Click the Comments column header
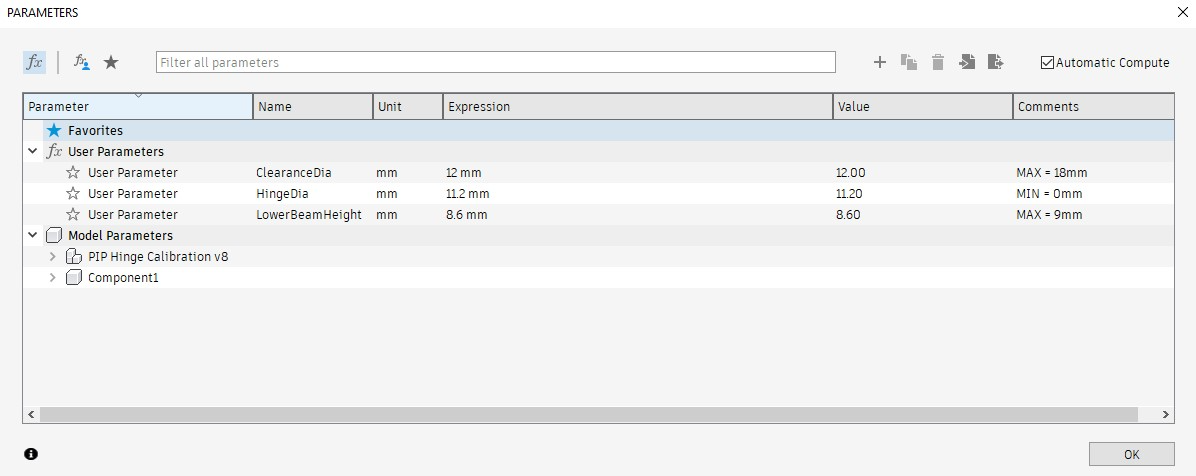Image resolution: width=1196 pixels, height=476 pixels. pyautogui.click(x=1094, y=107)
